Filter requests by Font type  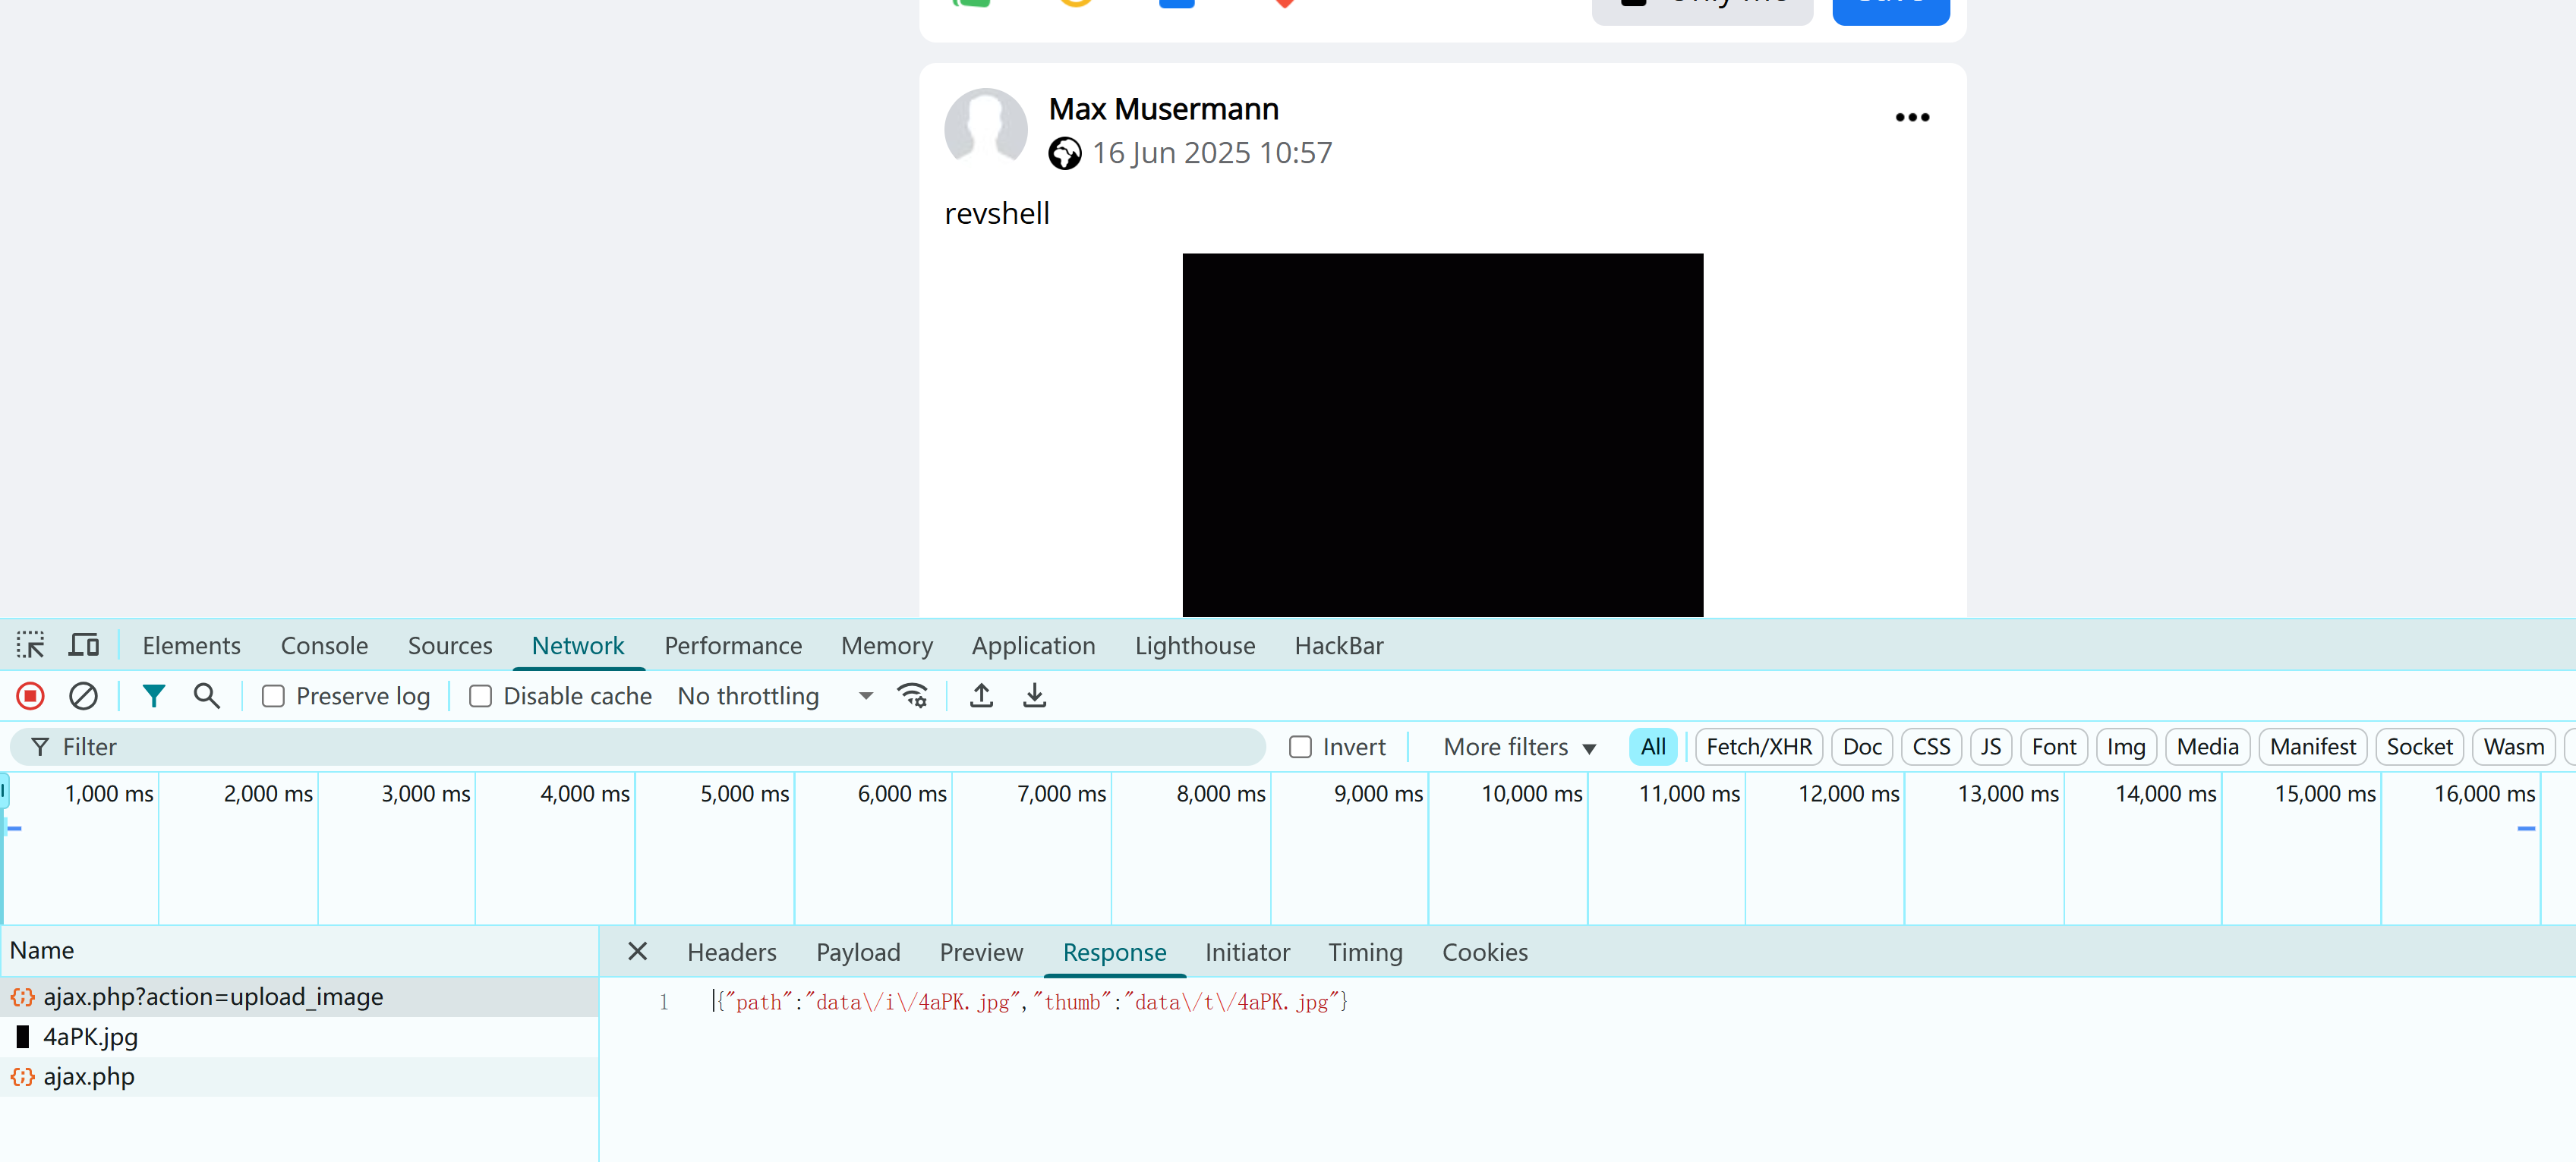point(2054,747)
